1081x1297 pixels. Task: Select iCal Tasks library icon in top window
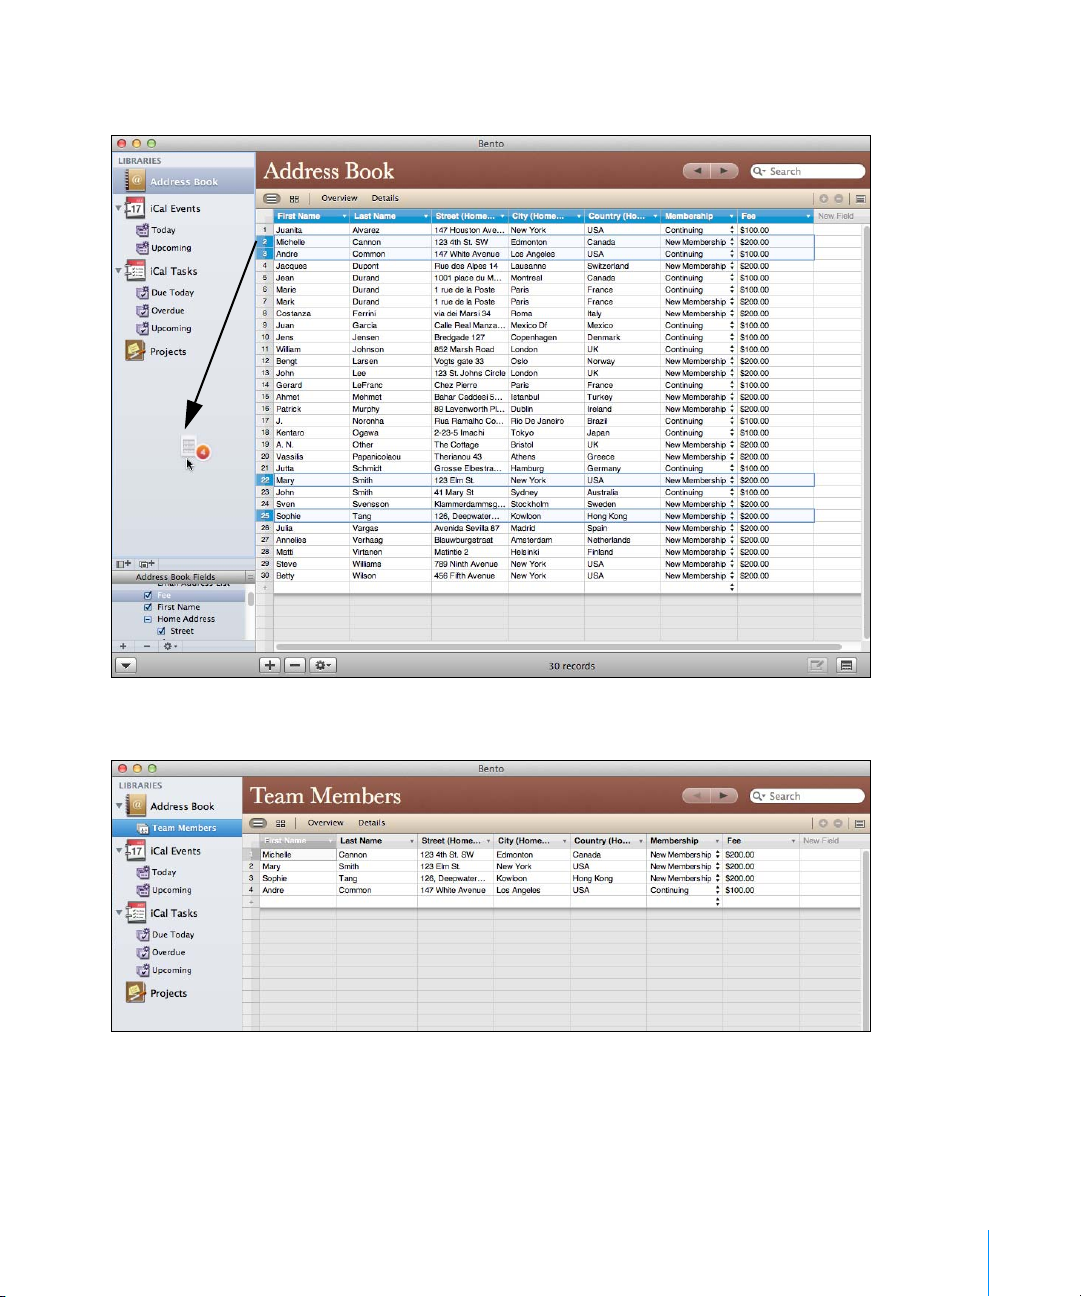pos(136,271)
